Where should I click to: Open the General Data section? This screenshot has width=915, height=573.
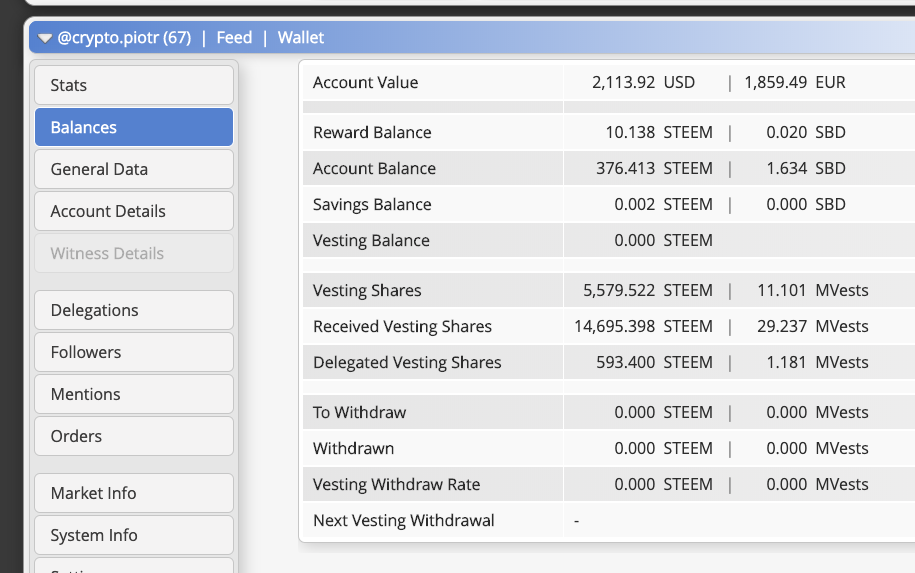click(134, 169)
